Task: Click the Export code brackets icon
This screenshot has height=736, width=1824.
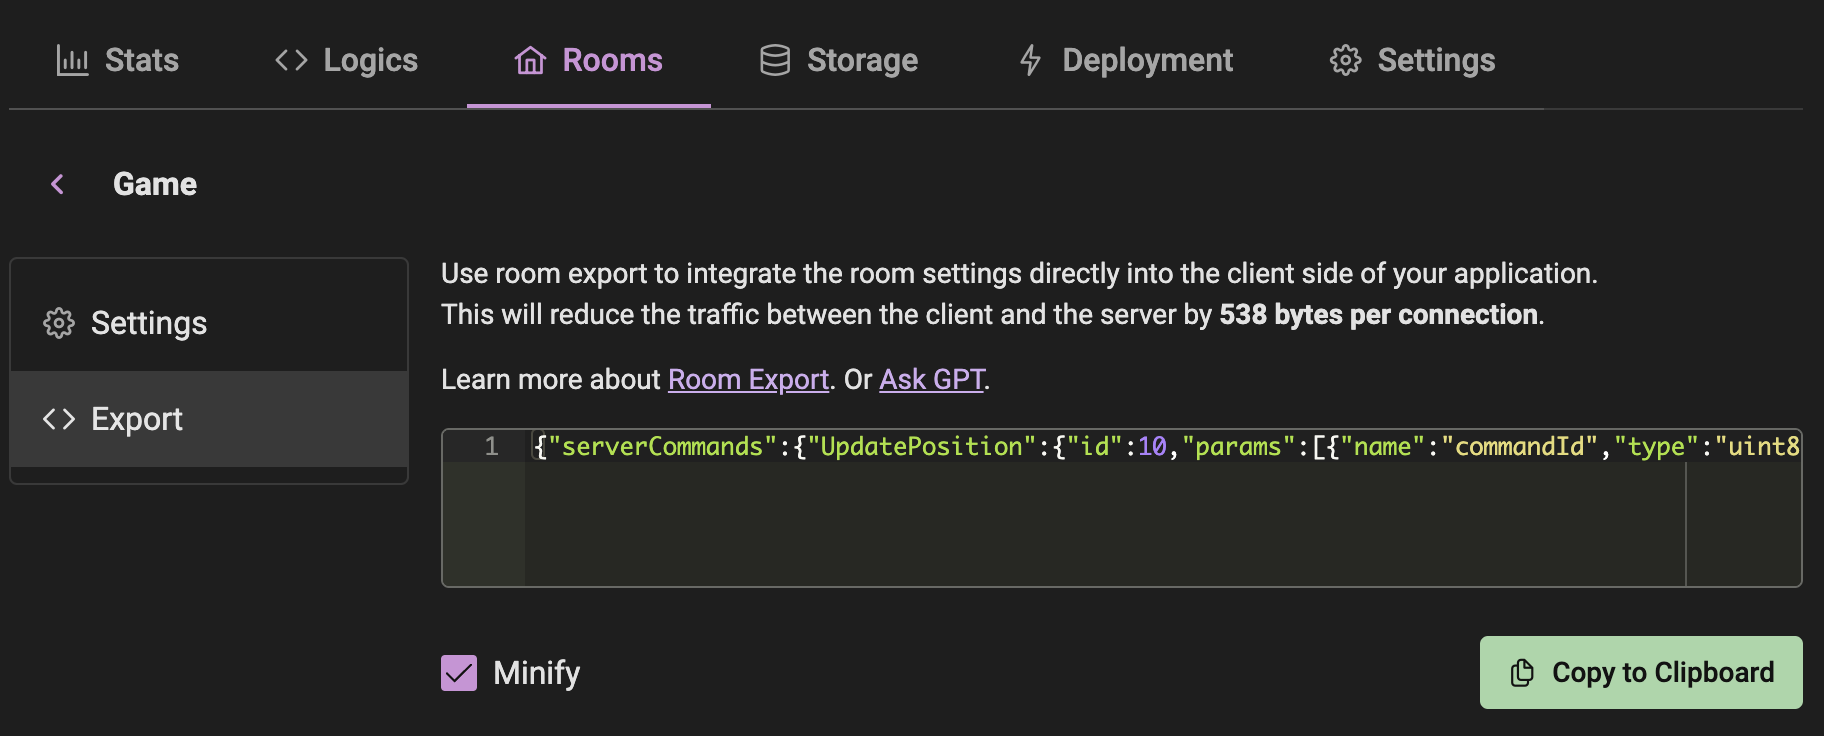Action: 59,419
